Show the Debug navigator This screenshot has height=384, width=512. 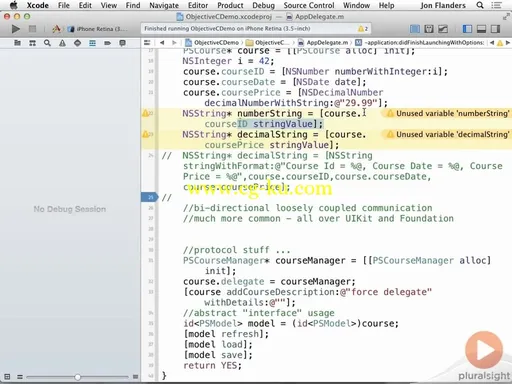[92, 43]
